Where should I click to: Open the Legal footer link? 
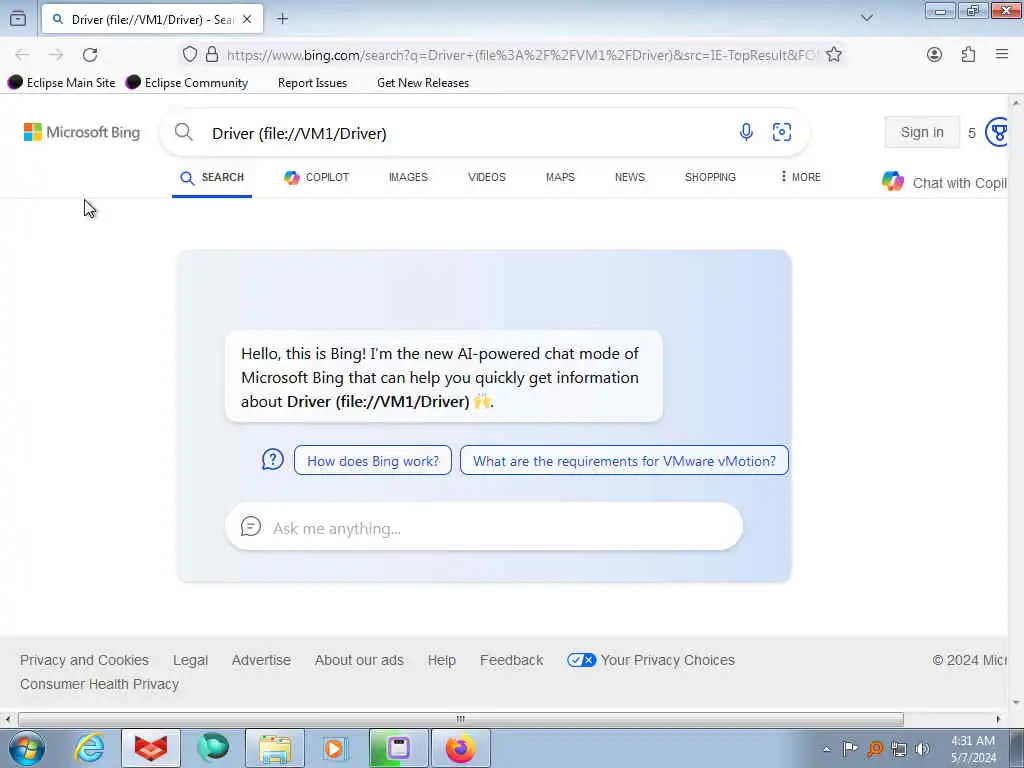[x=190, y=660]
